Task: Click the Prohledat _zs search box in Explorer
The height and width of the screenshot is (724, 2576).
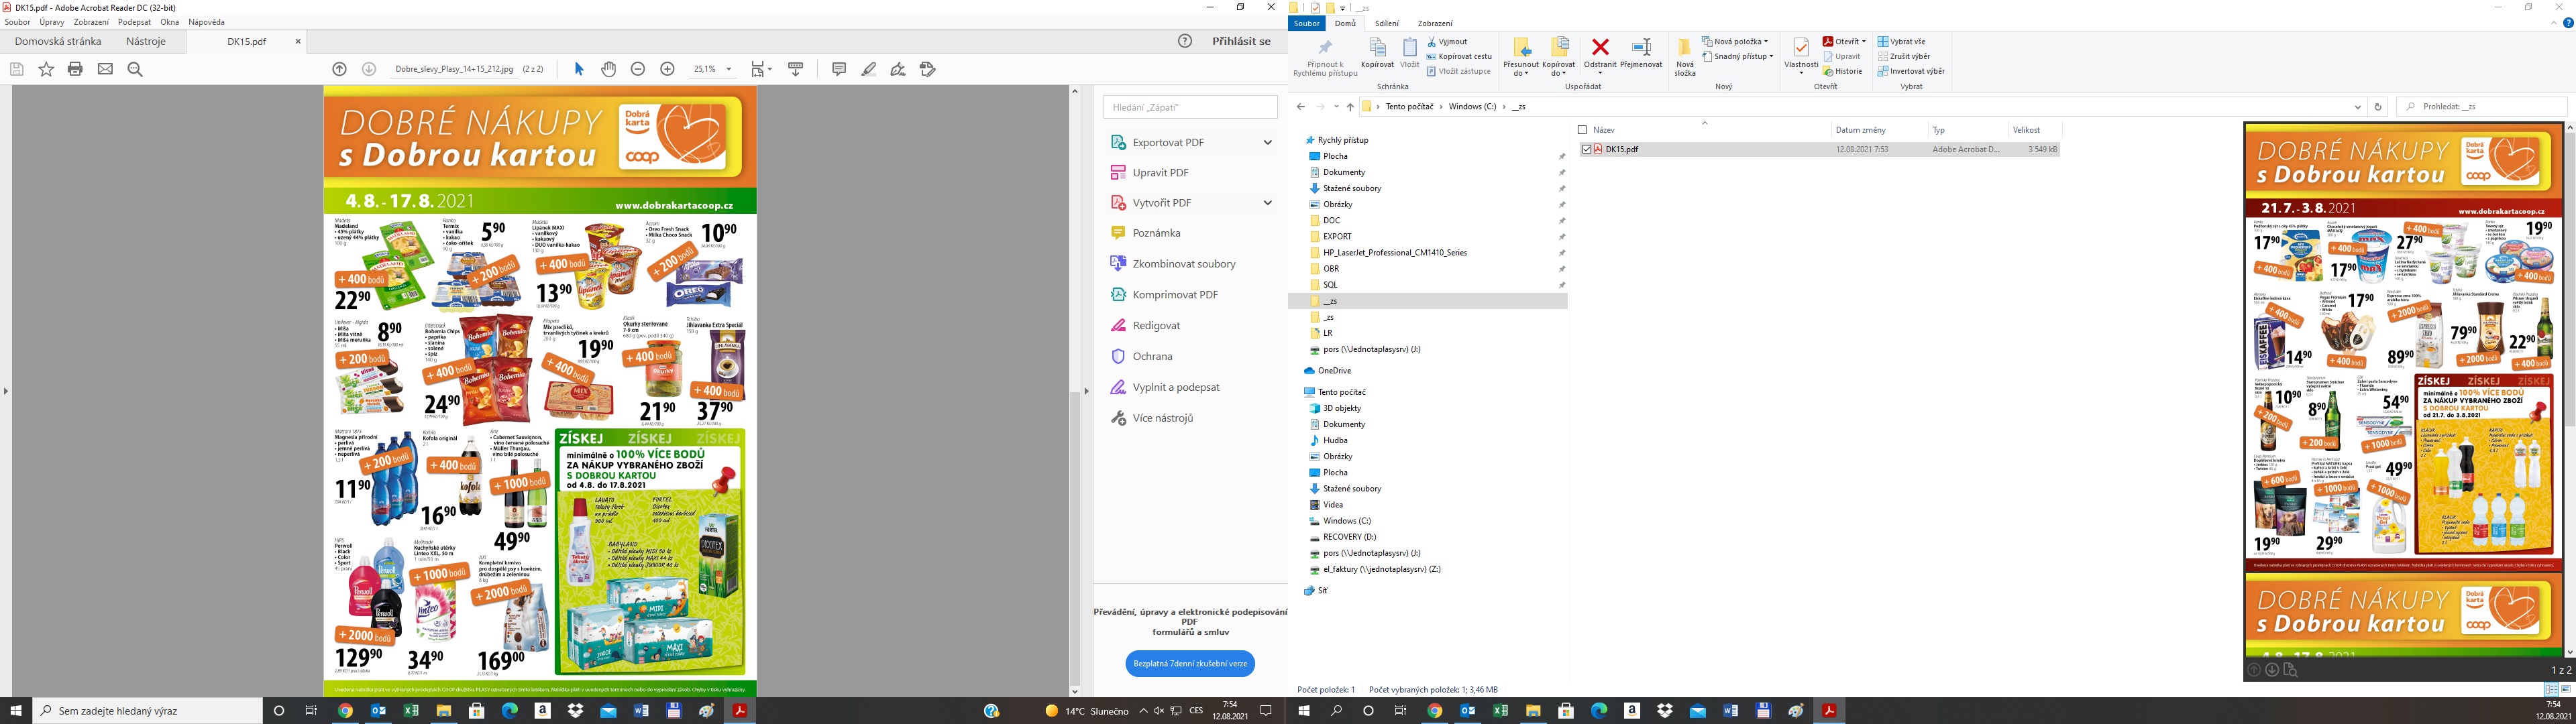Action: click(x=2482, y=106)
